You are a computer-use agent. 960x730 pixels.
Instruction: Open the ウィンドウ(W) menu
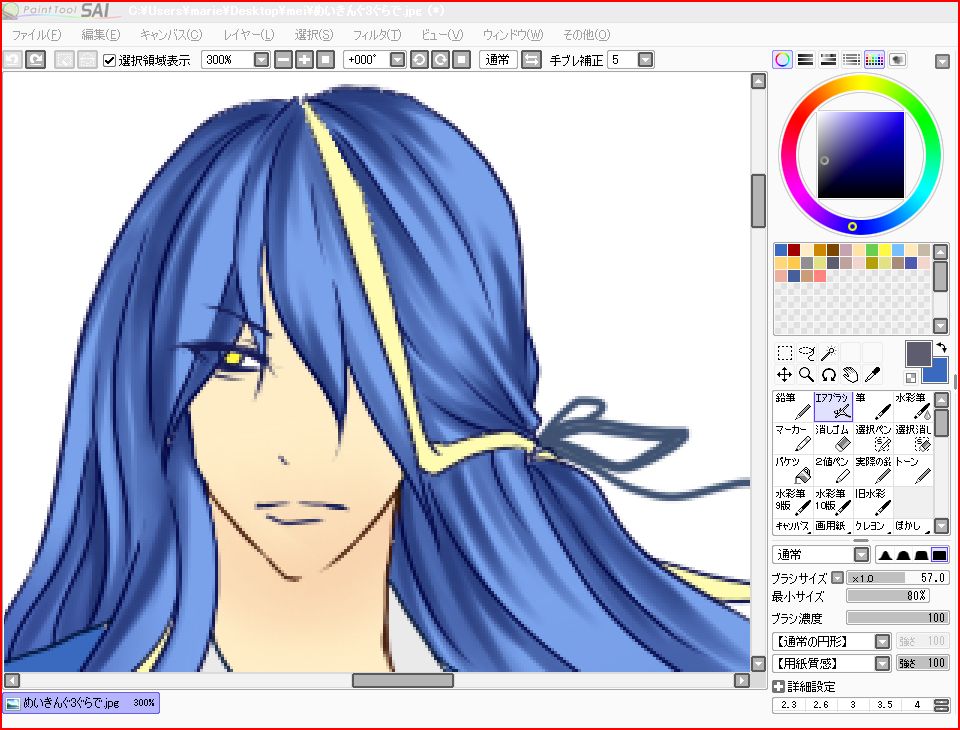click(x=512, y=35)
